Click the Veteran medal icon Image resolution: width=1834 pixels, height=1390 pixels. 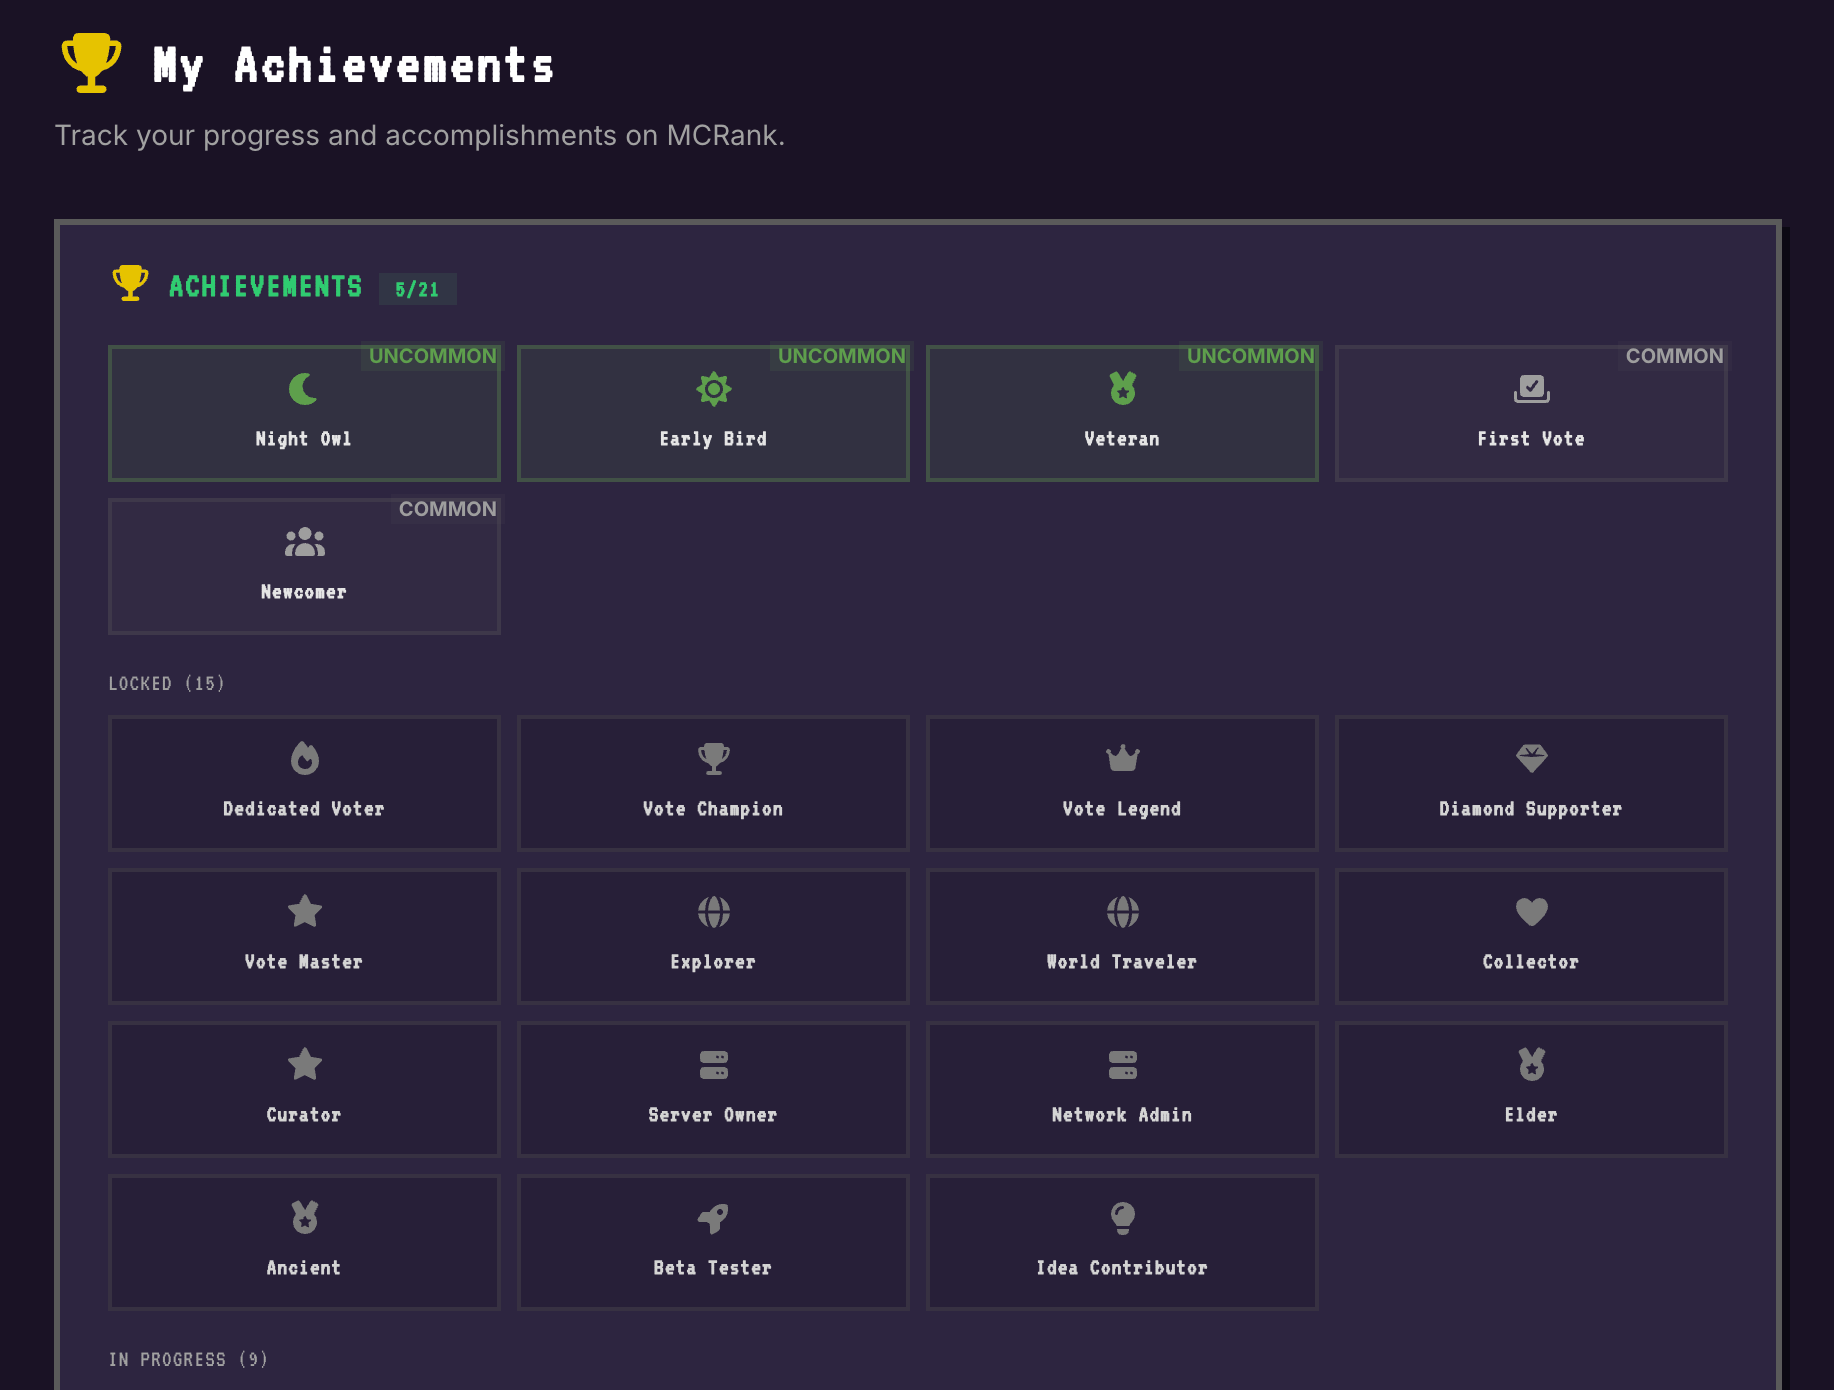pyautogui.click(x=1122, y=388)
